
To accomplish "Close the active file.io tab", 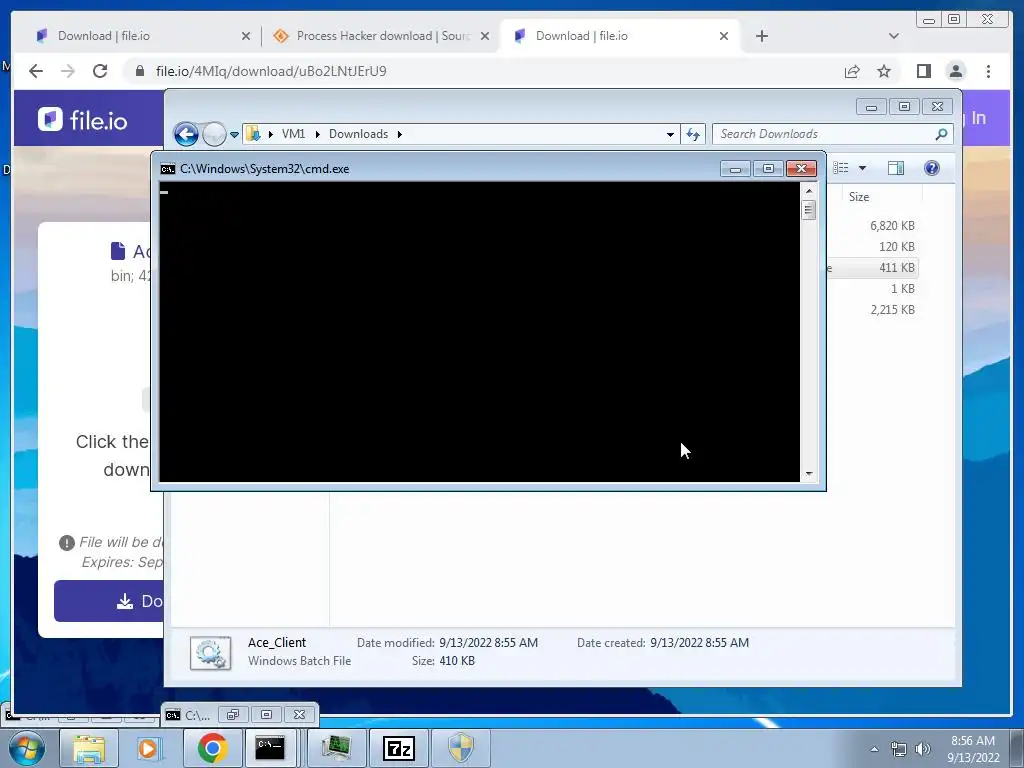I will [724, 37].
